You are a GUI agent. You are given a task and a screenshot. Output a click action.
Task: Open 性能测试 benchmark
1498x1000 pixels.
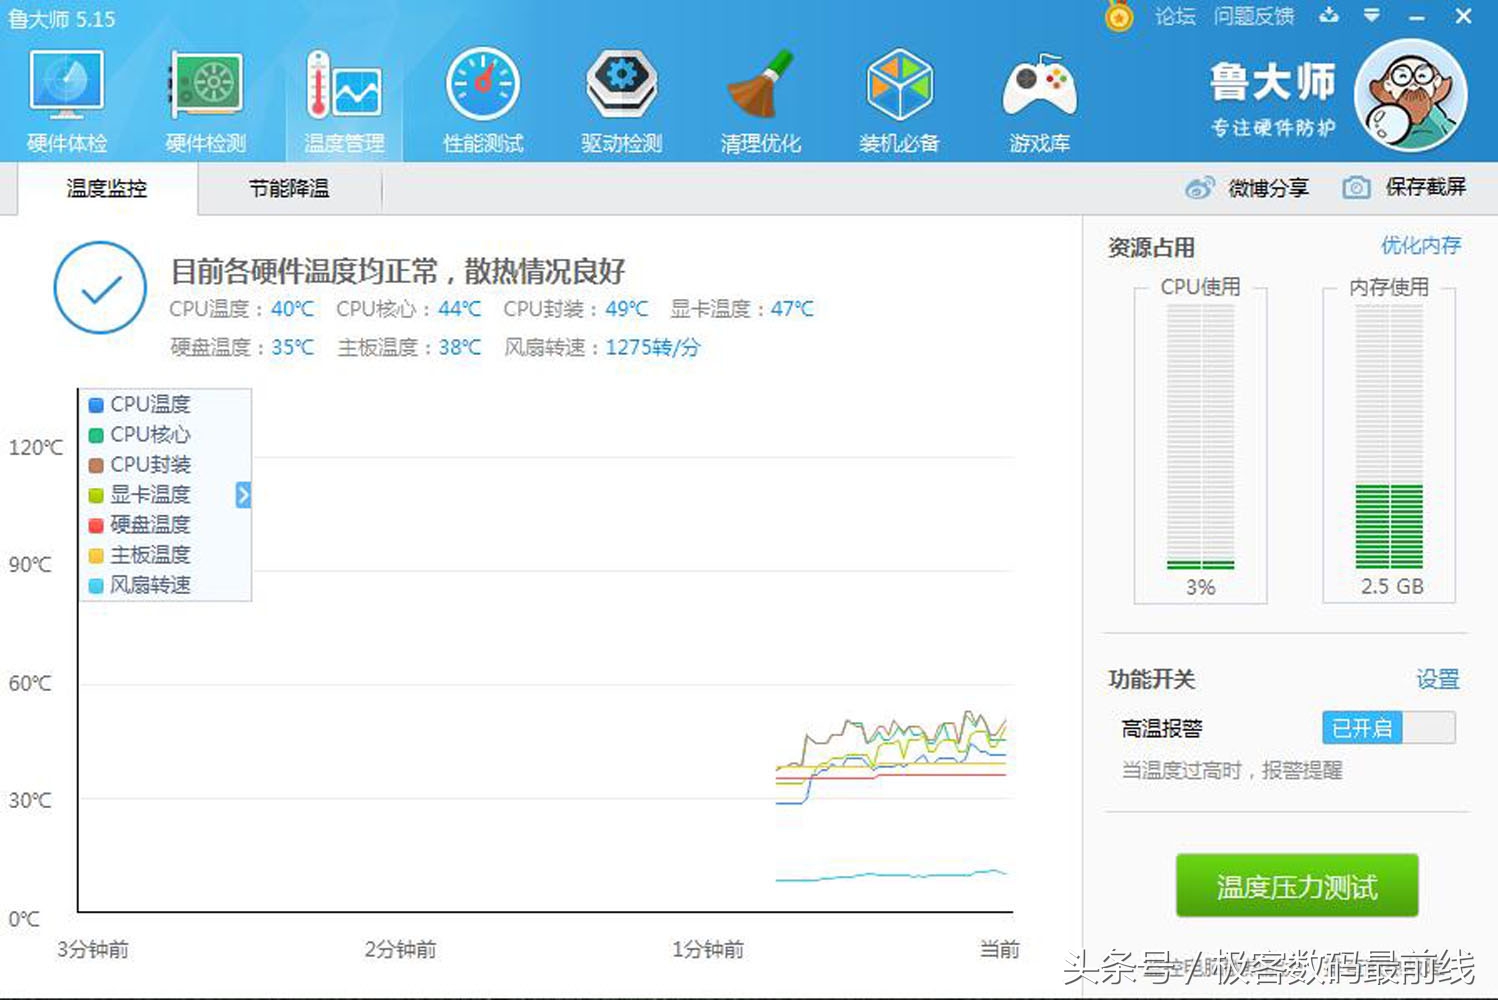(482, 97)
